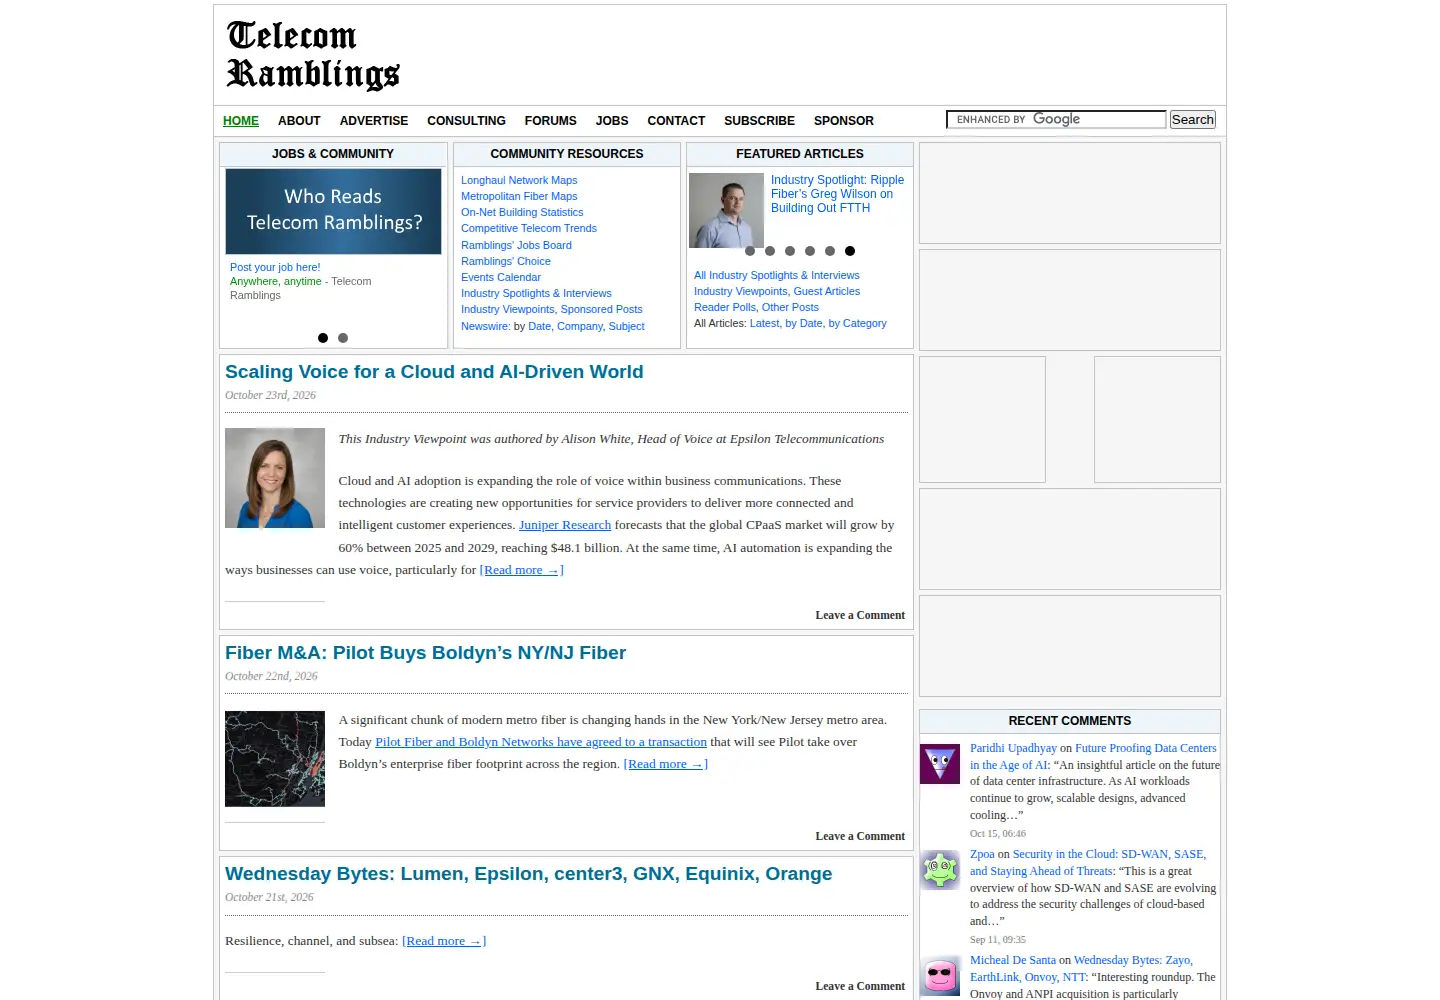Open Alison White author photo

[275, 478]
